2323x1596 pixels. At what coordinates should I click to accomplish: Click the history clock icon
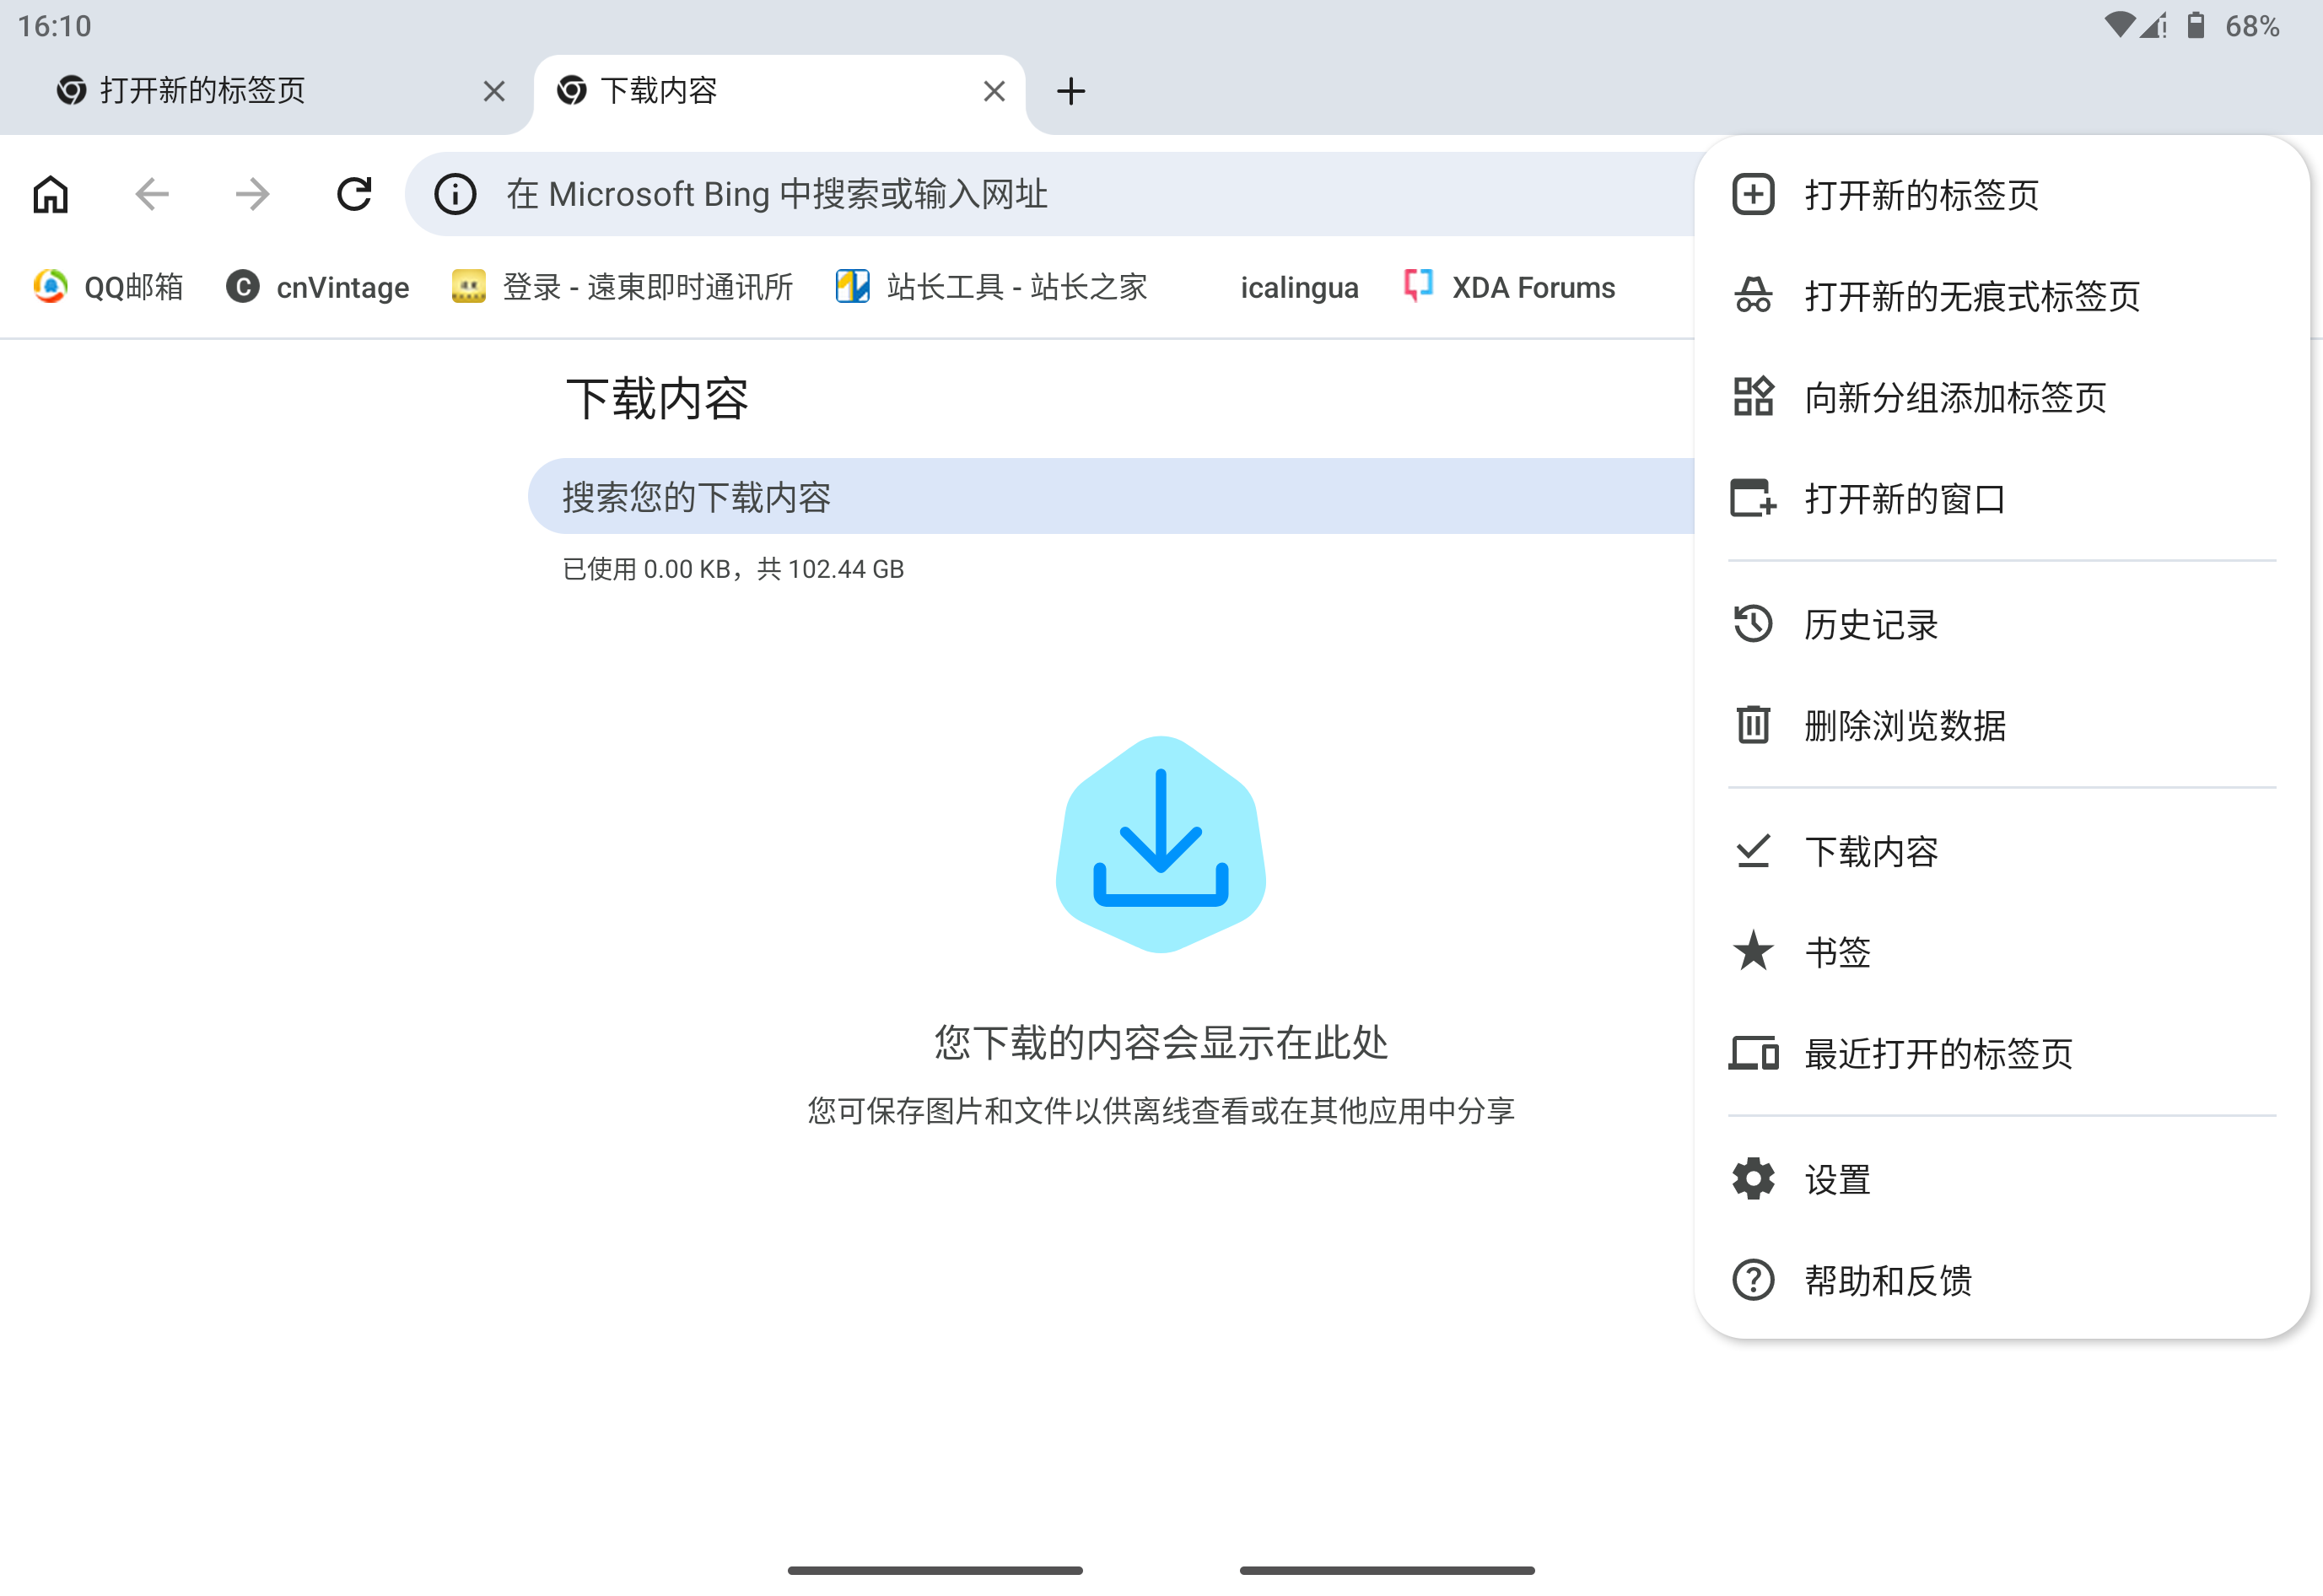pyautogui.click(x=1753, y=624)
